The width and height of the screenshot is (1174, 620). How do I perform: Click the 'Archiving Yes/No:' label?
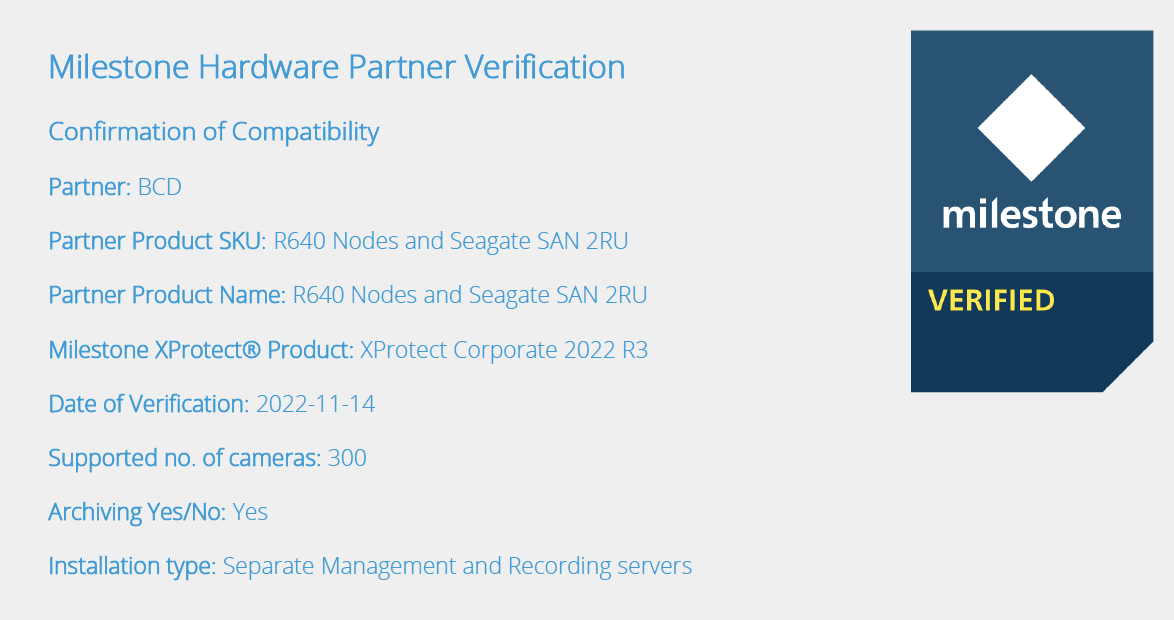[137, 512]
